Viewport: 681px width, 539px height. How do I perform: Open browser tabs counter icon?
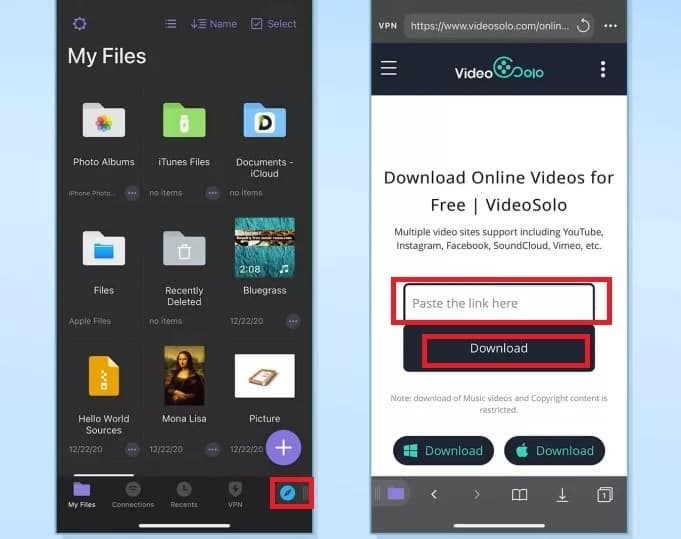point(605,494)
